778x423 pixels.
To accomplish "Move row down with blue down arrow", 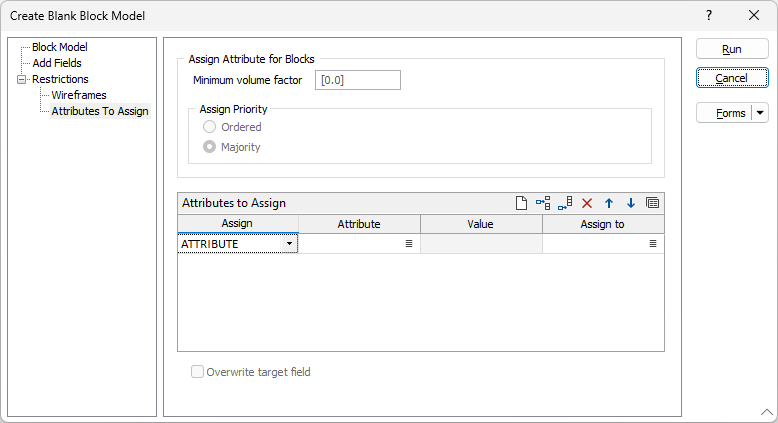I will pos(631,203).
